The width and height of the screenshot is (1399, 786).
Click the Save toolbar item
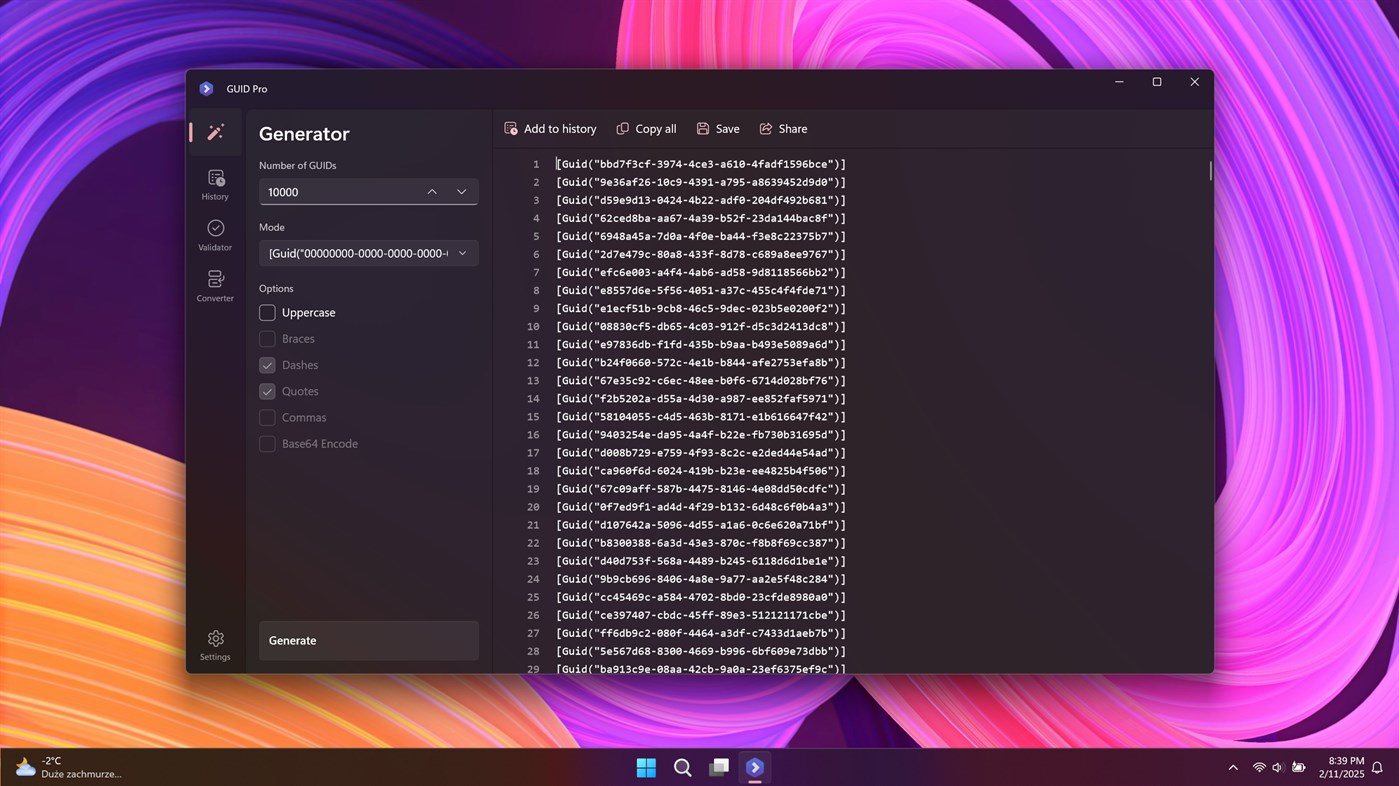click(x=718, y=128)
